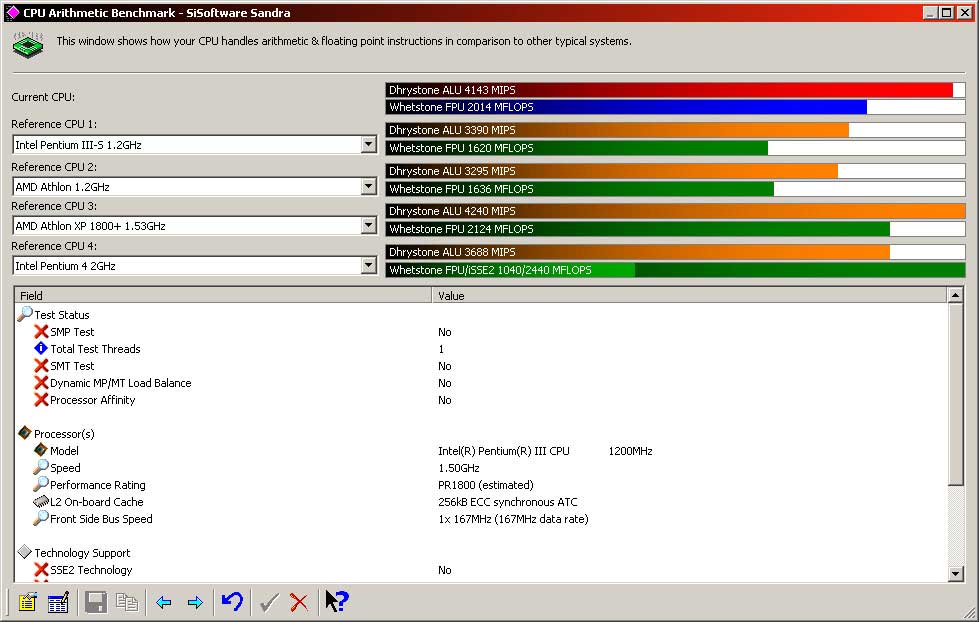Viewport: 979px width, 622px height.
Task: Refresh benchmark with the blue undo arrow
Action: (232, 601)
